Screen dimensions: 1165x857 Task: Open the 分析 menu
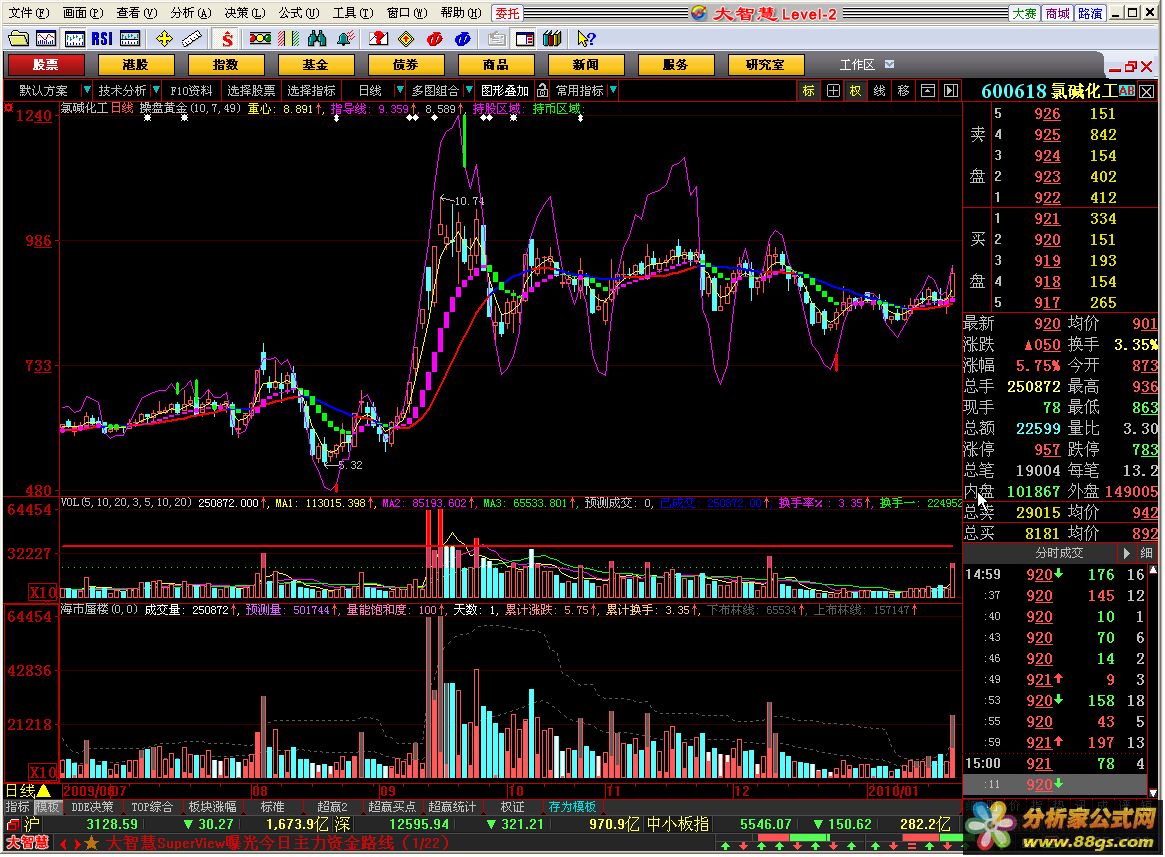click(191, 13)
